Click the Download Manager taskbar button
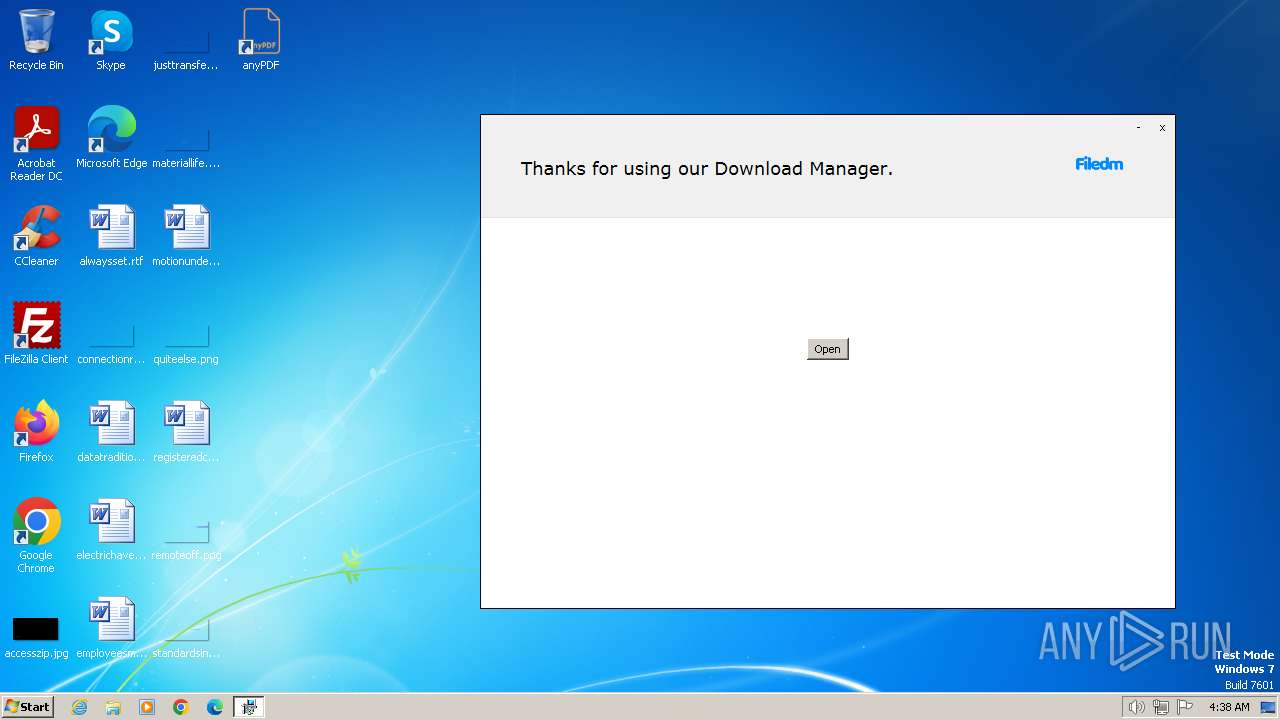The image size is (1280, 720). pos(249,707)
